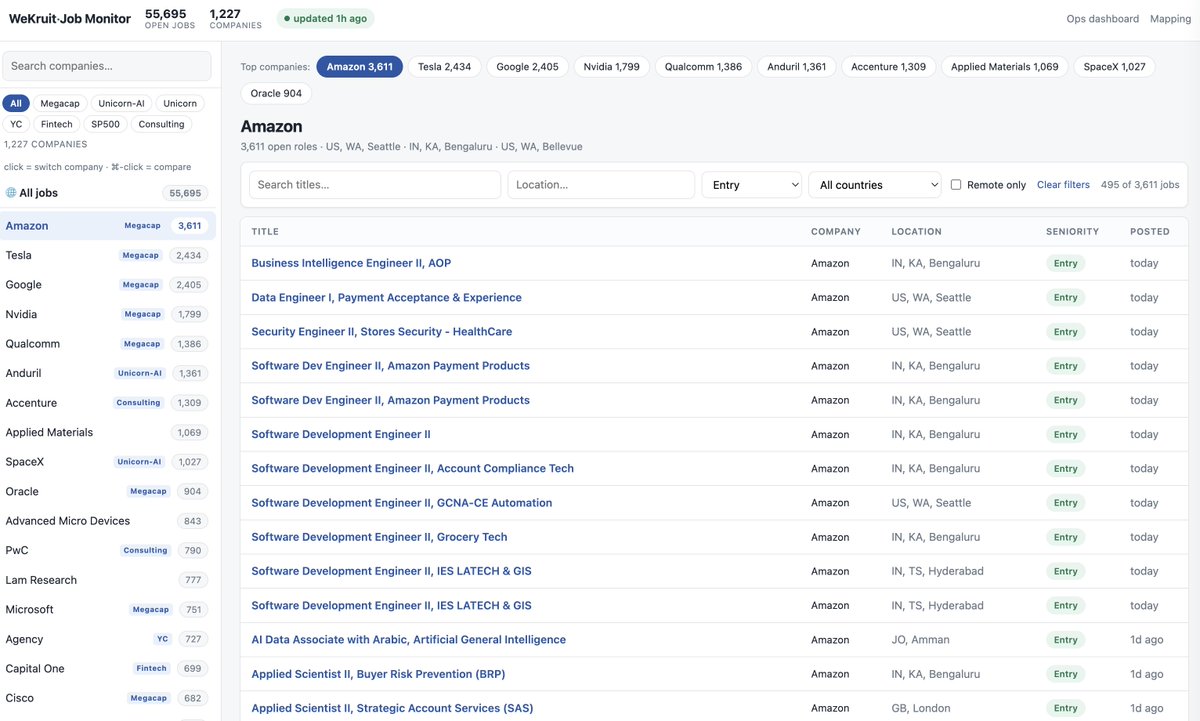1200x721 pixels.
Task: Select Oracle in the company sidebar
Action: click(x=107, y=491)
